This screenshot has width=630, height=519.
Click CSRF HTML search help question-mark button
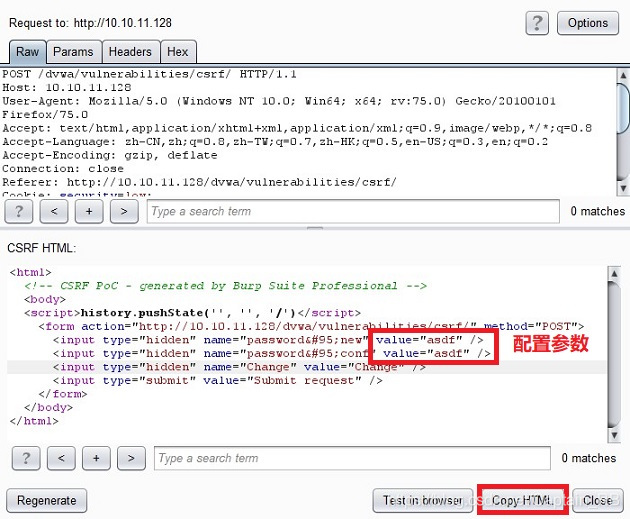(x=26, y=458)
